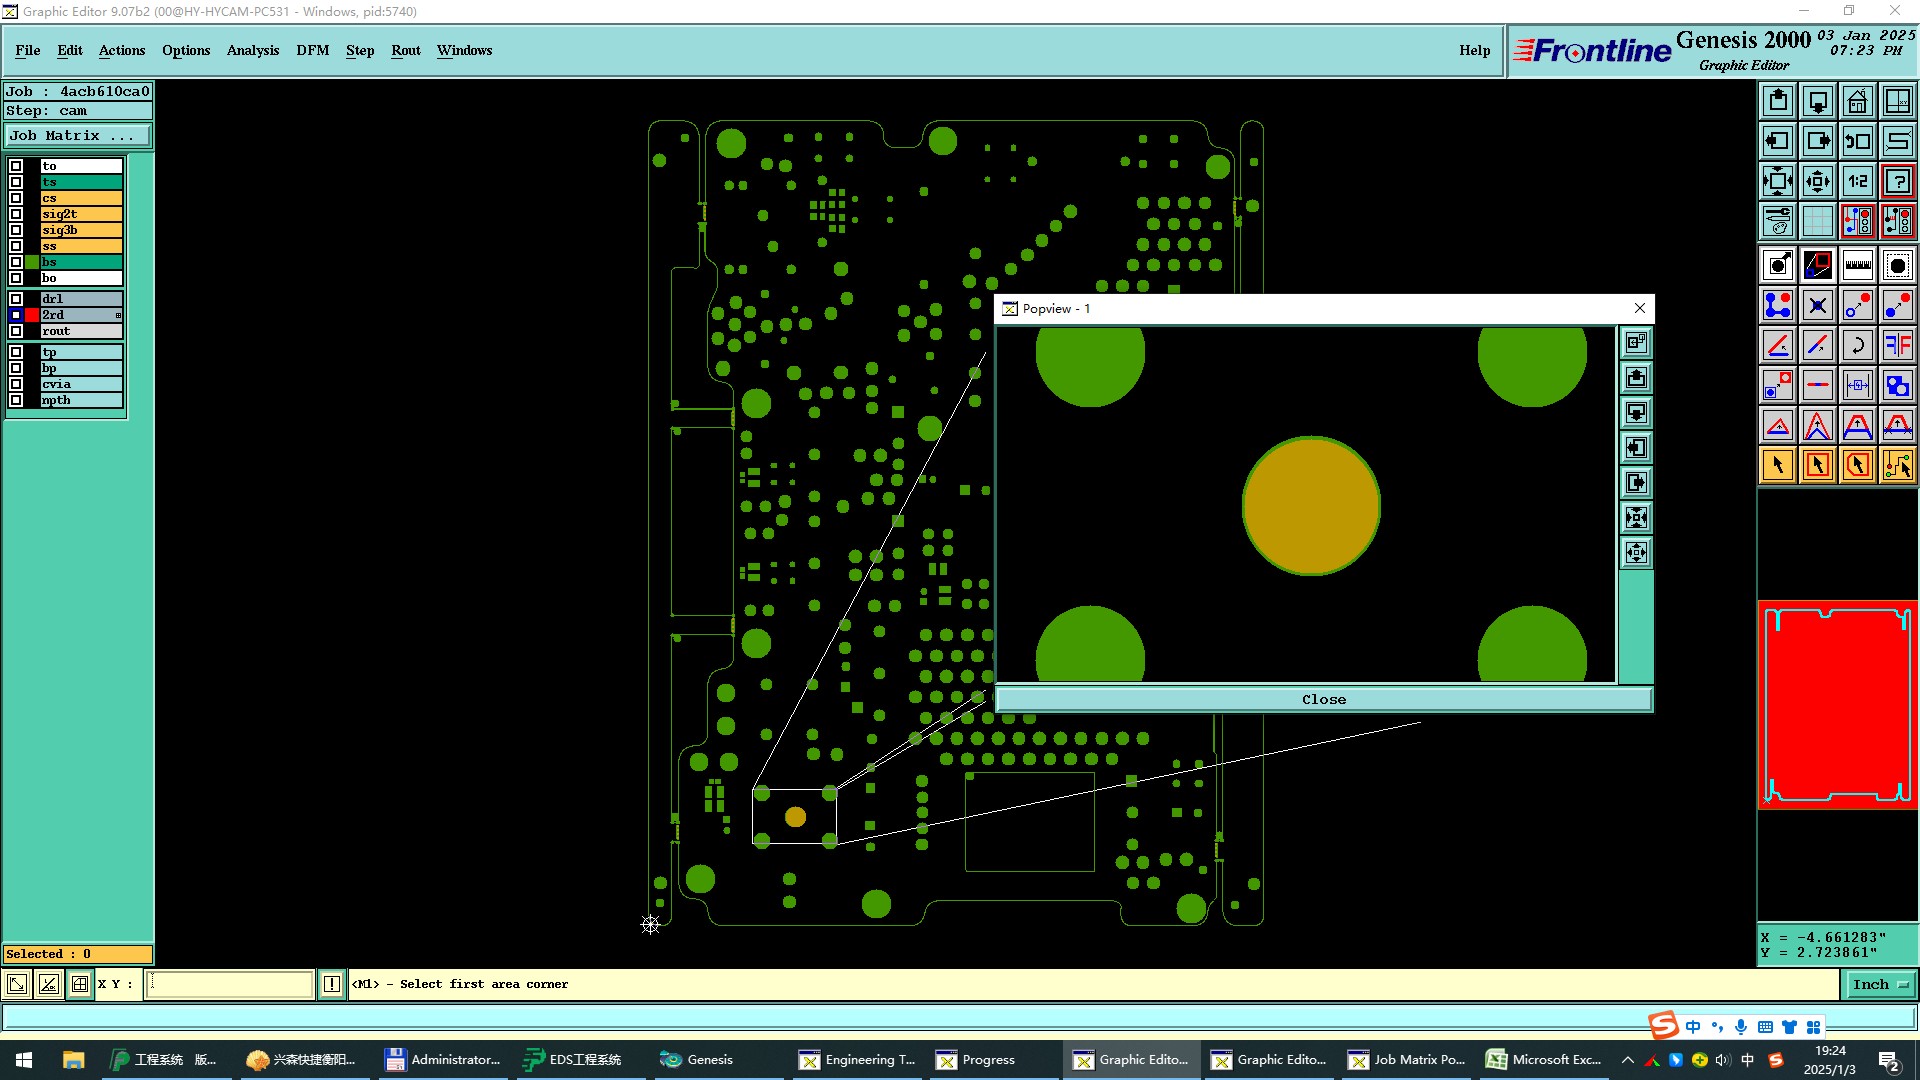Image resolution: width=1920 pixels, height=1080 pixels.
Task: Click the red 2rd layer color swatch
Action: click(32, 315)
